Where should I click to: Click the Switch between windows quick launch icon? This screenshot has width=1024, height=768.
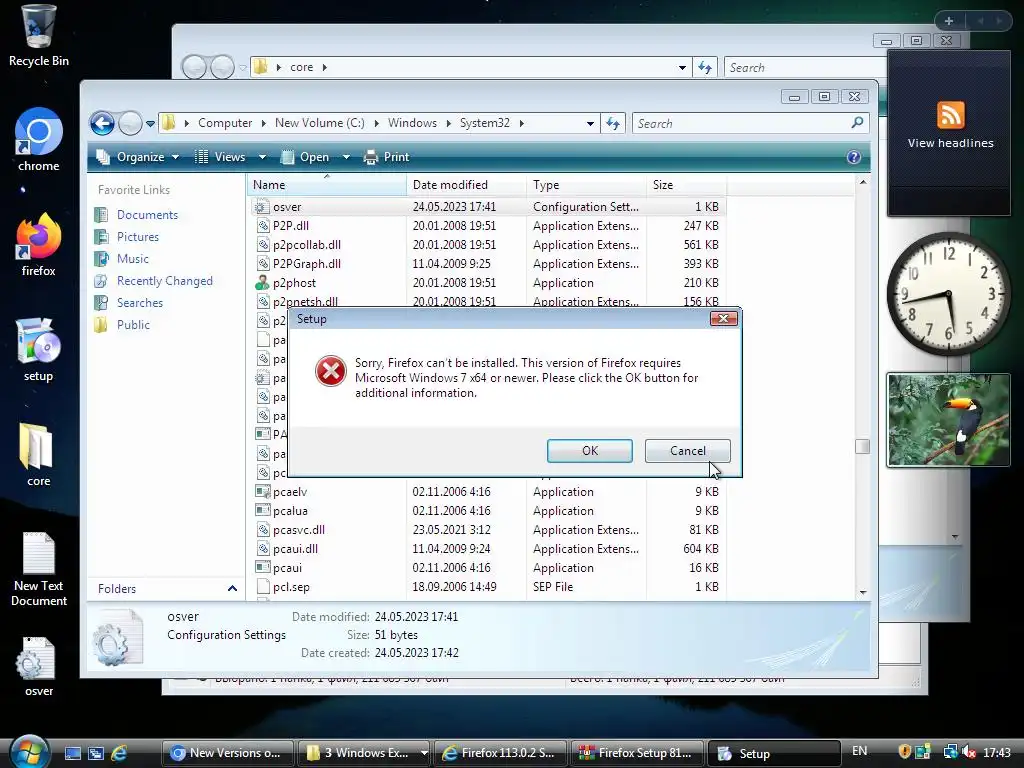pyautogui.click(x=95, y=753)
